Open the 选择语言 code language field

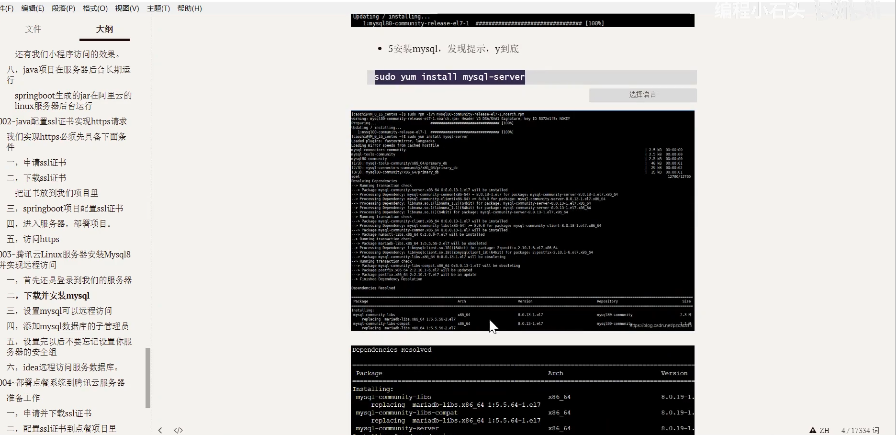tap(643, 95)
